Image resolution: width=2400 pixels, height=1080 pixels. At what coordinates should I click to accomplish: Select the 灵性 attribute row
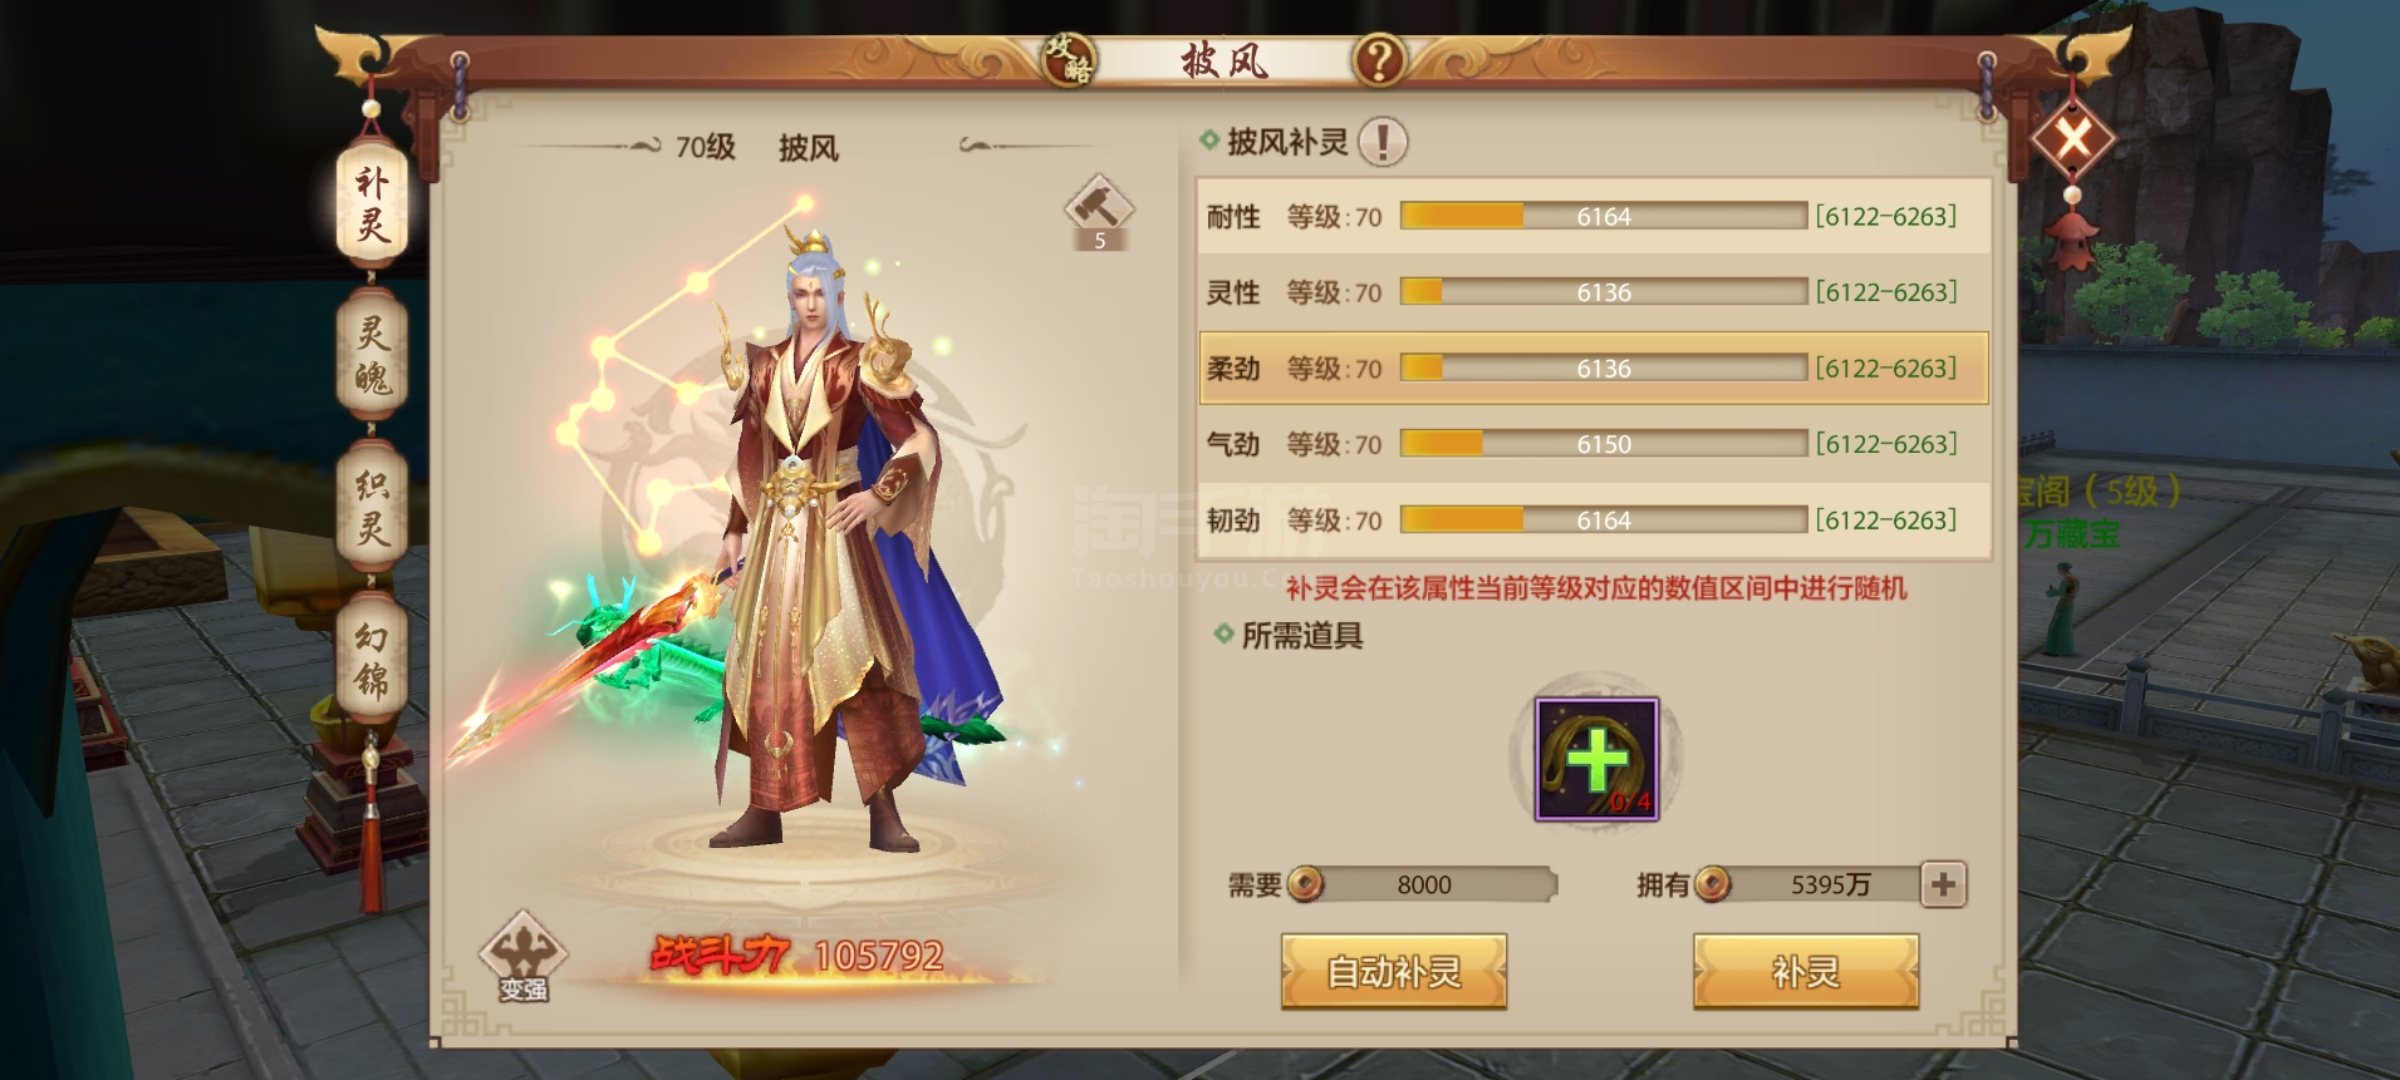tap(1594, 292)
